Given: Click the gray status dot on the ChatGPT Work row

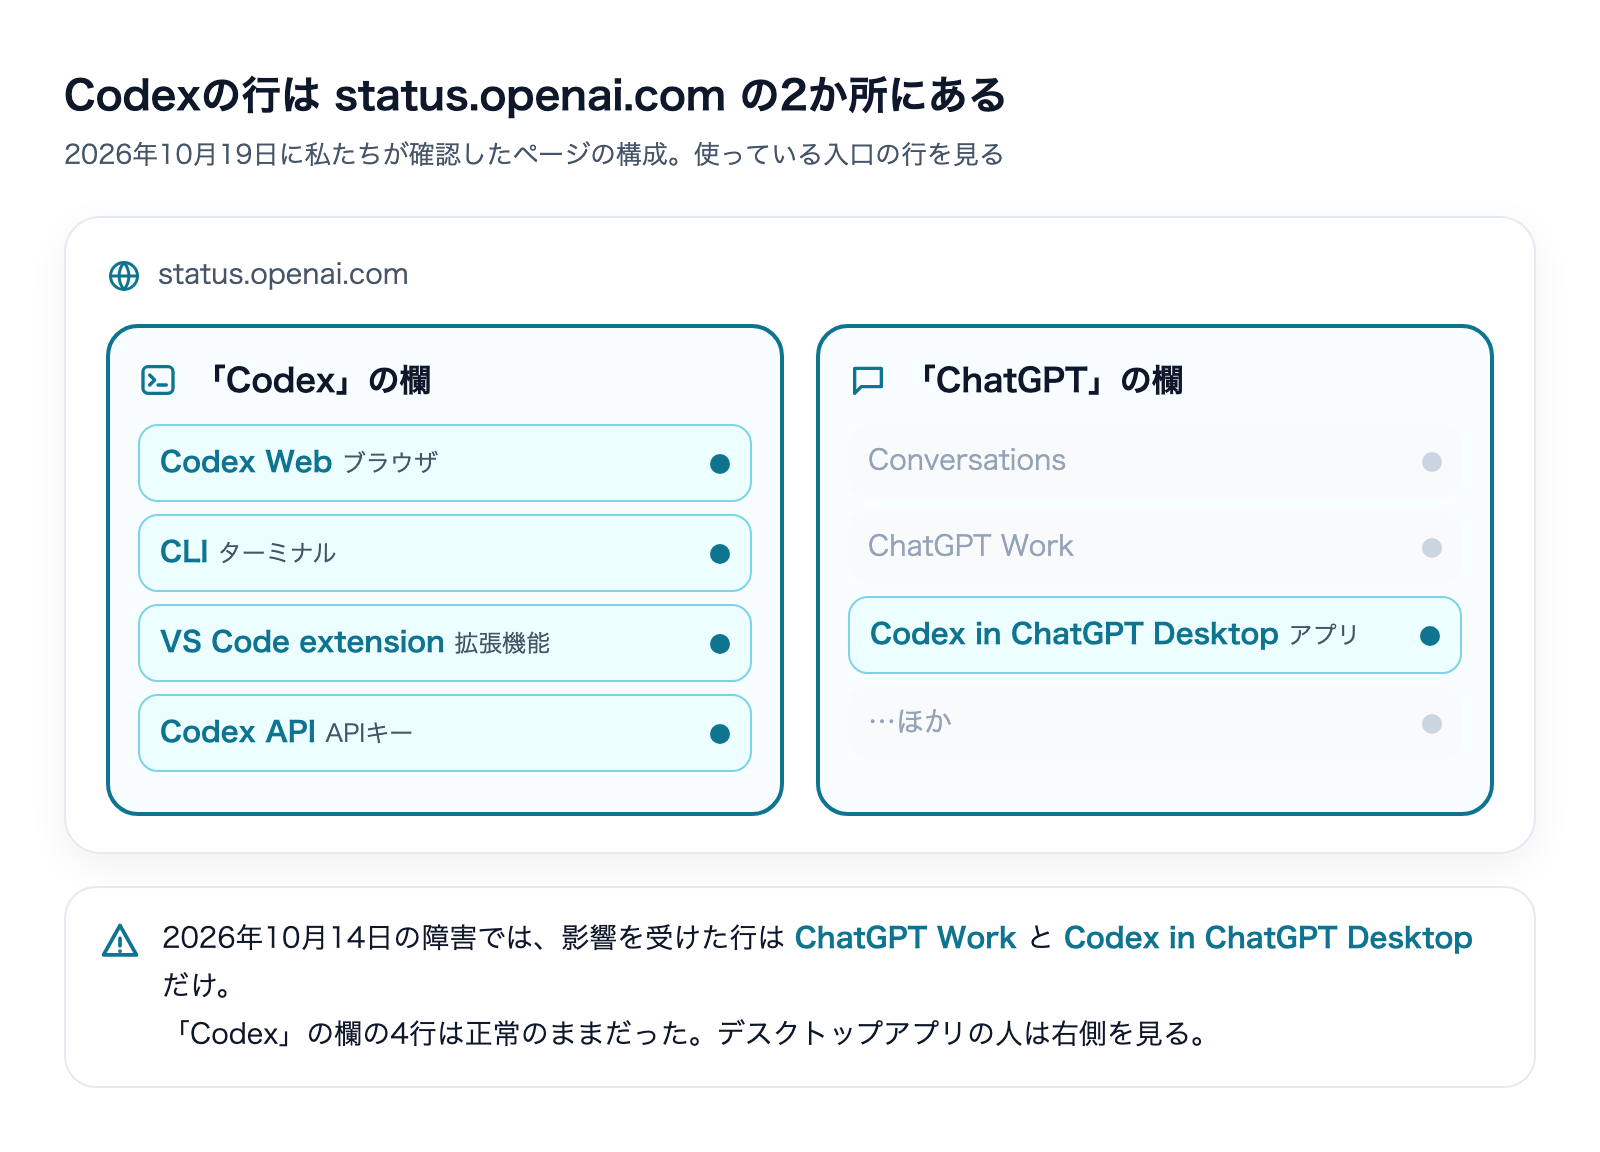Looking at the screenshot, I should tap(1432, 547).
